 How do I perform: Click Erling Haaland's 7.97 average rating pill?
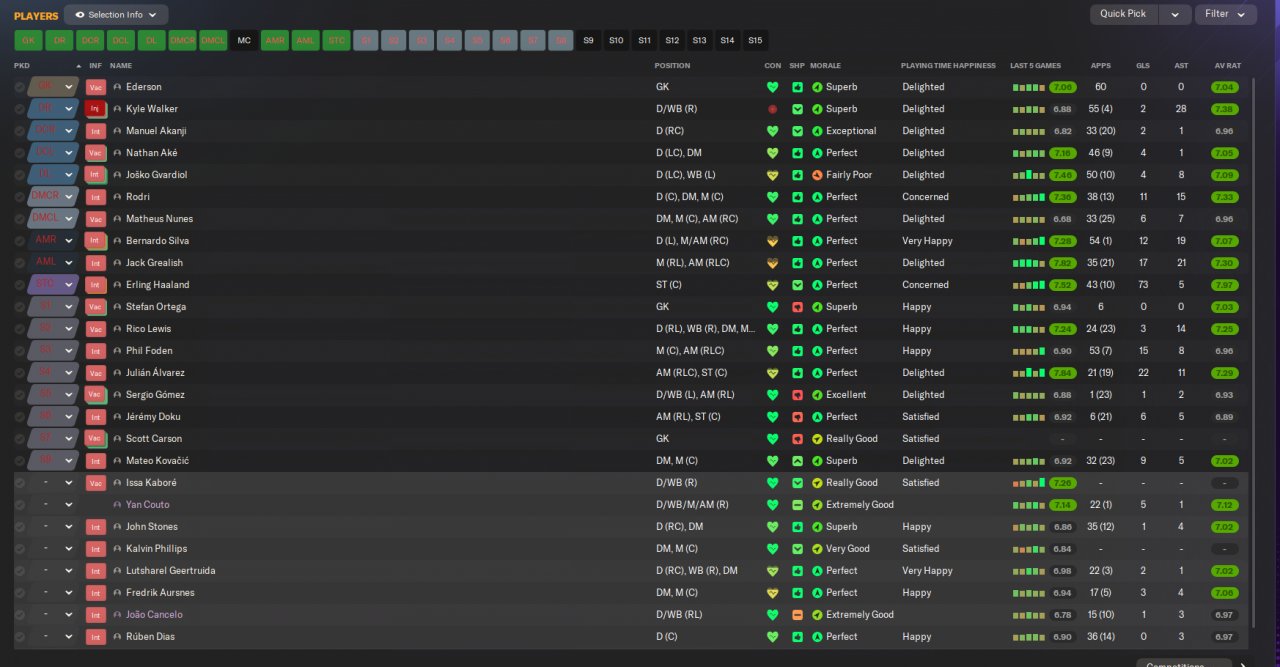pos(1224,285)
